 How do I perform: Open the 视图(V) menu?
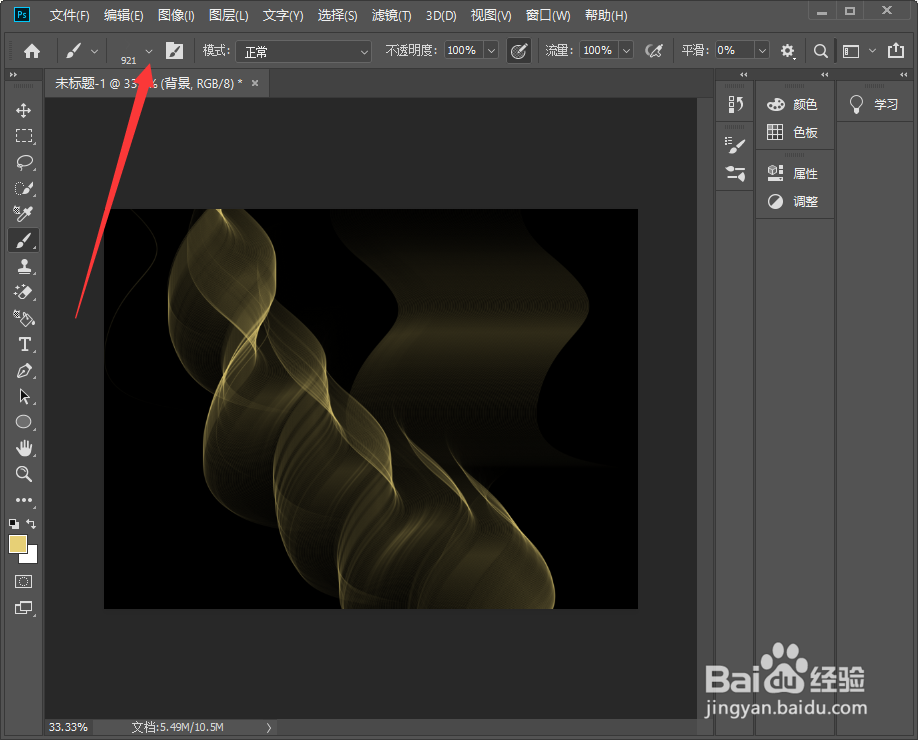click(491, 16)
